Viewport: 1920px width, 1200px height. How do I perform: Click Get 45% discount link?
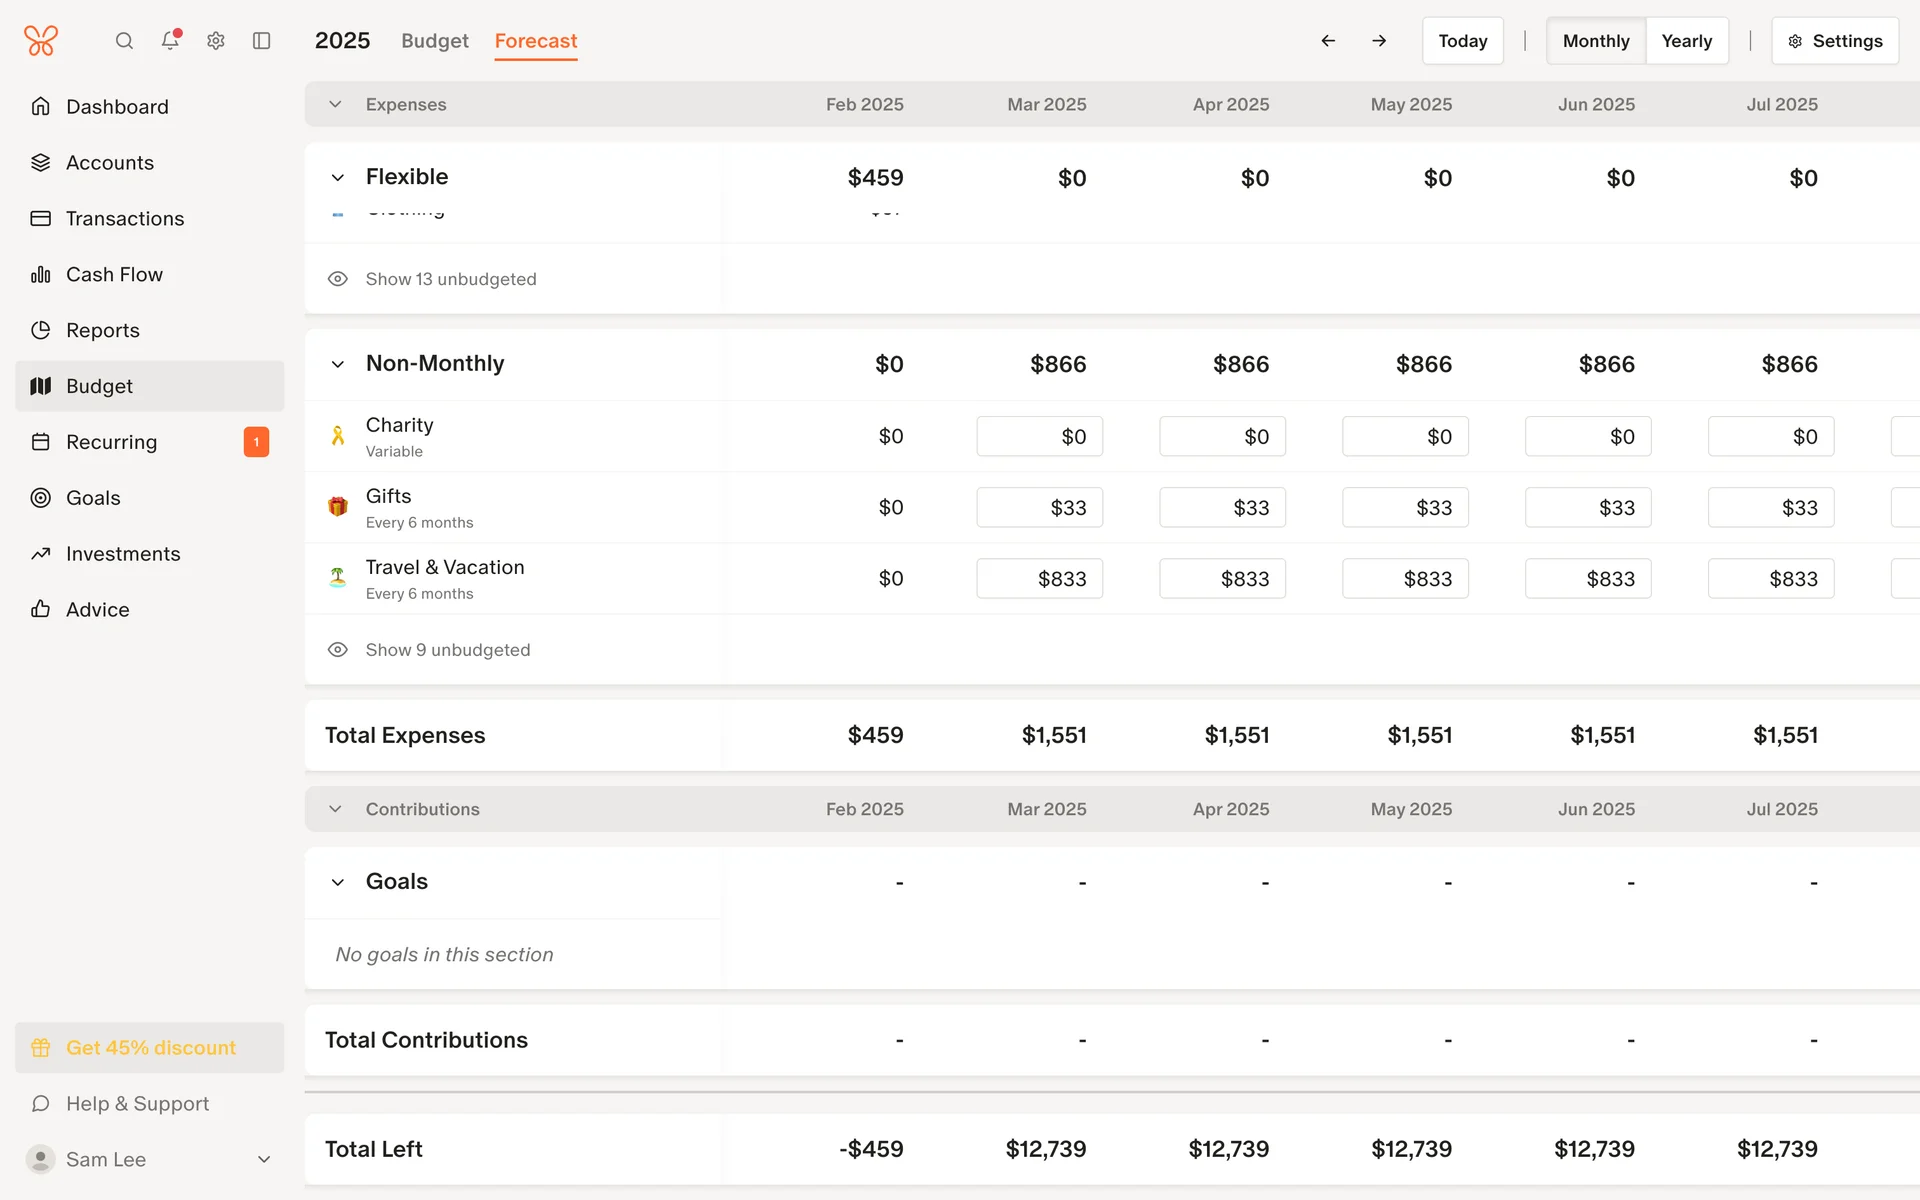coord(150,1047)
